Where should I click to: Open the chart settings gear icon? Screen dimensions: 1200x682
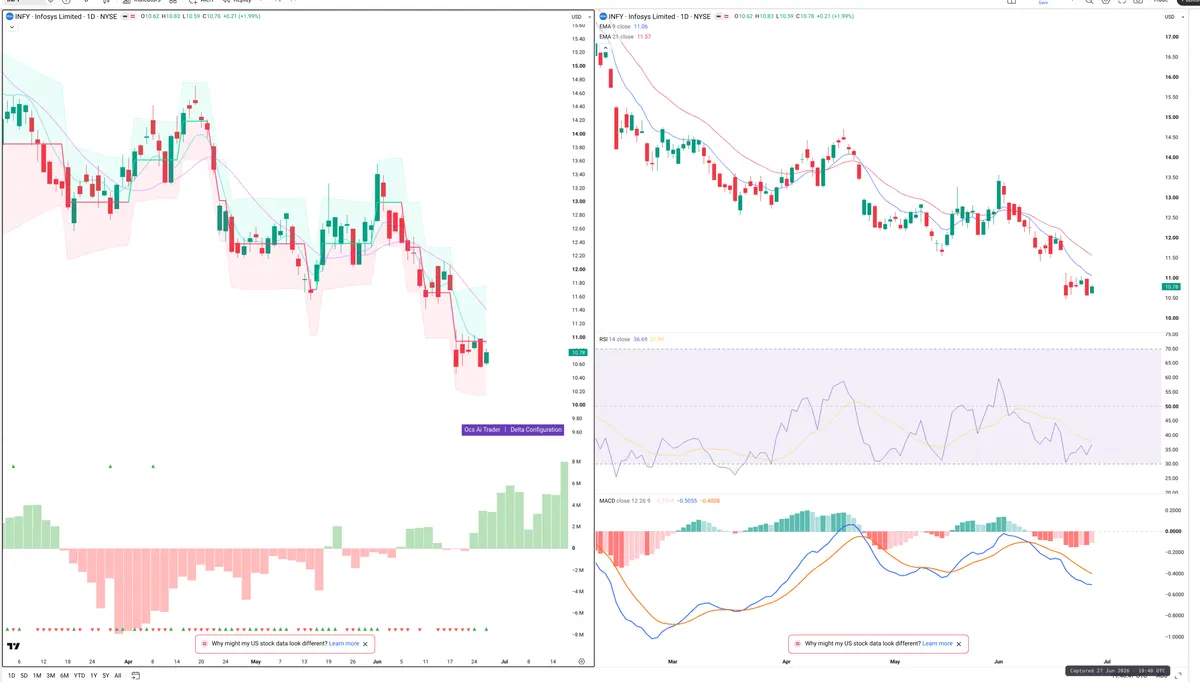point(581,662)
